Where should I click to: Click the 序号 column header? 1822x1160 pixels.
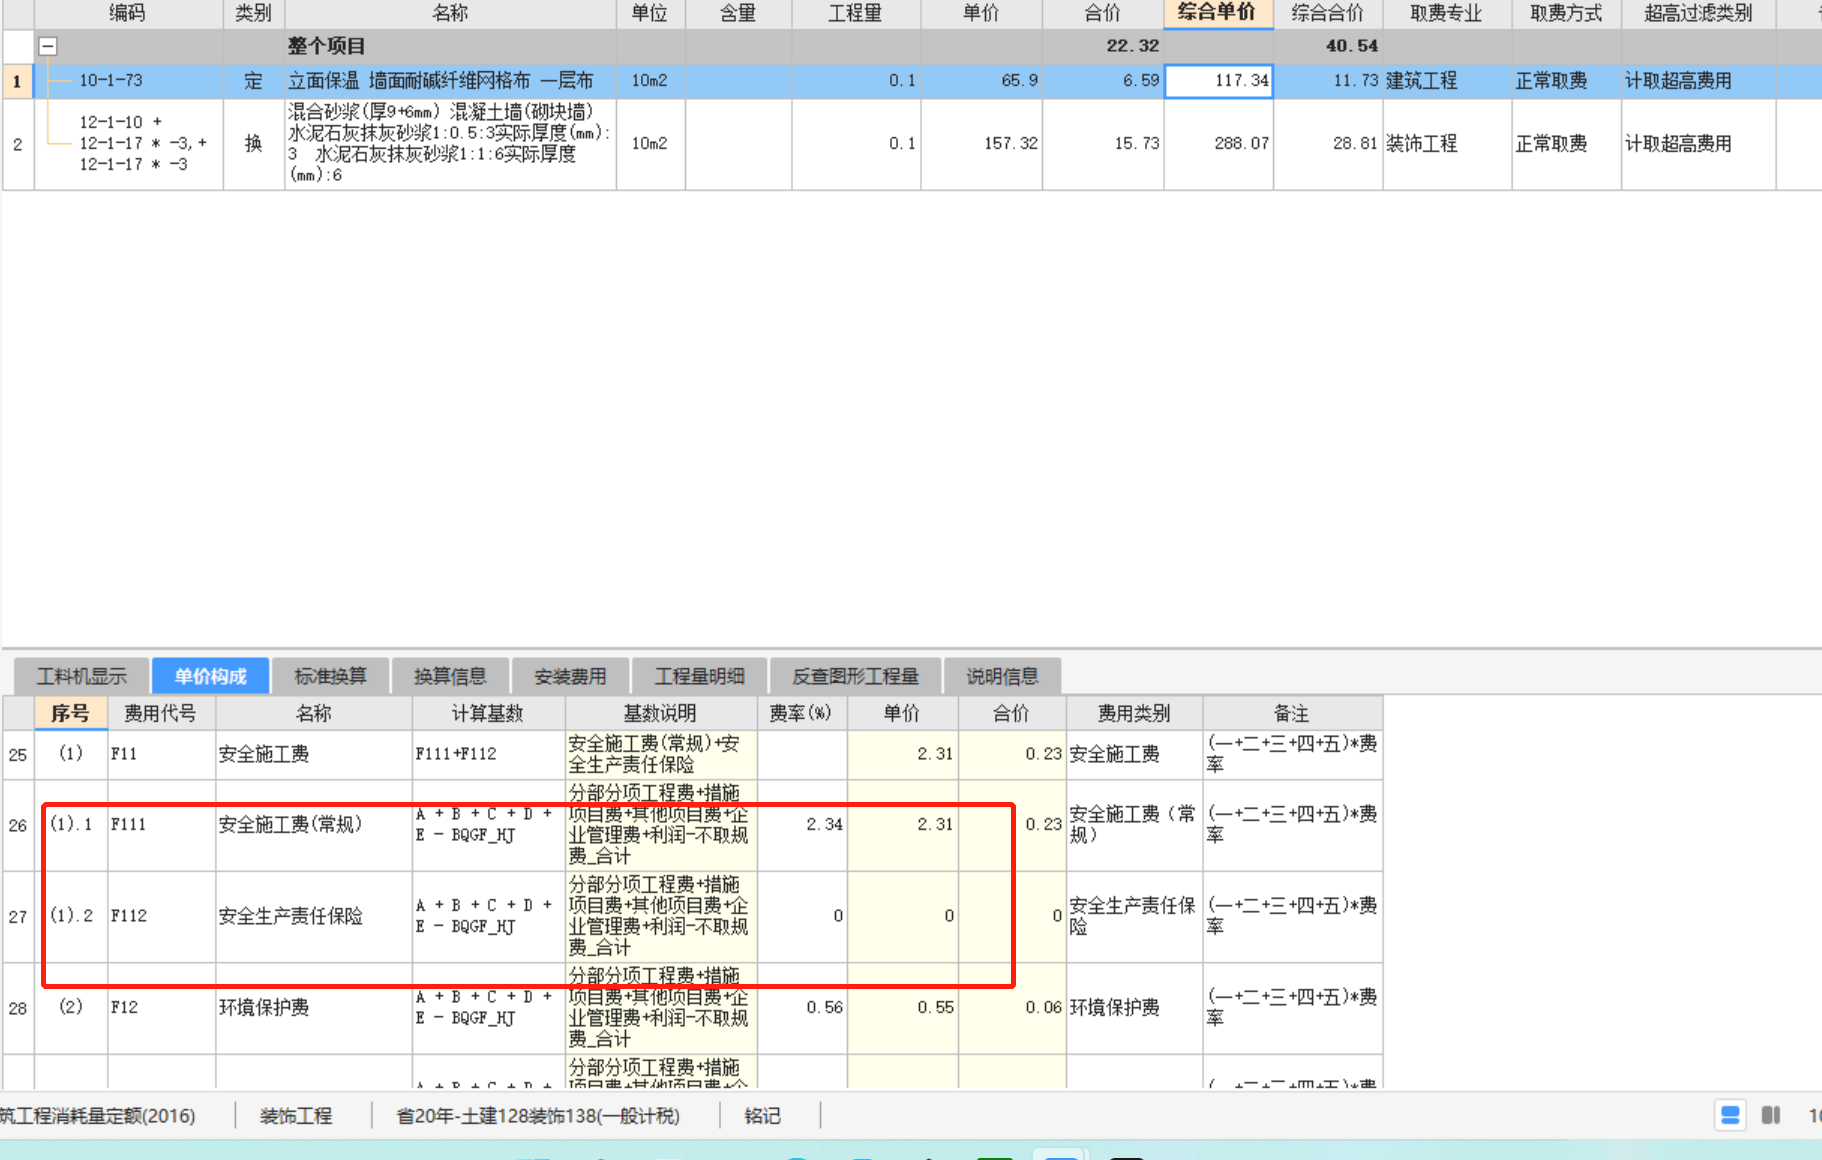pyautogui.click(x=70, y=713)
